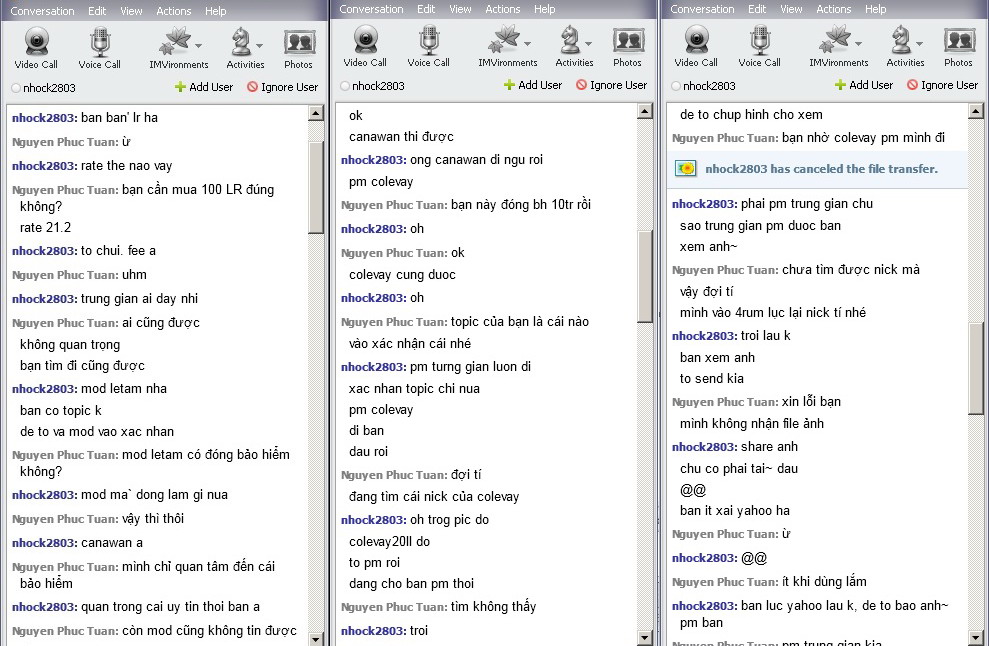The image size is (989, 646).
Task: Expand Activities dropdown arrow in right window
Action: click(x=920, y=44)
